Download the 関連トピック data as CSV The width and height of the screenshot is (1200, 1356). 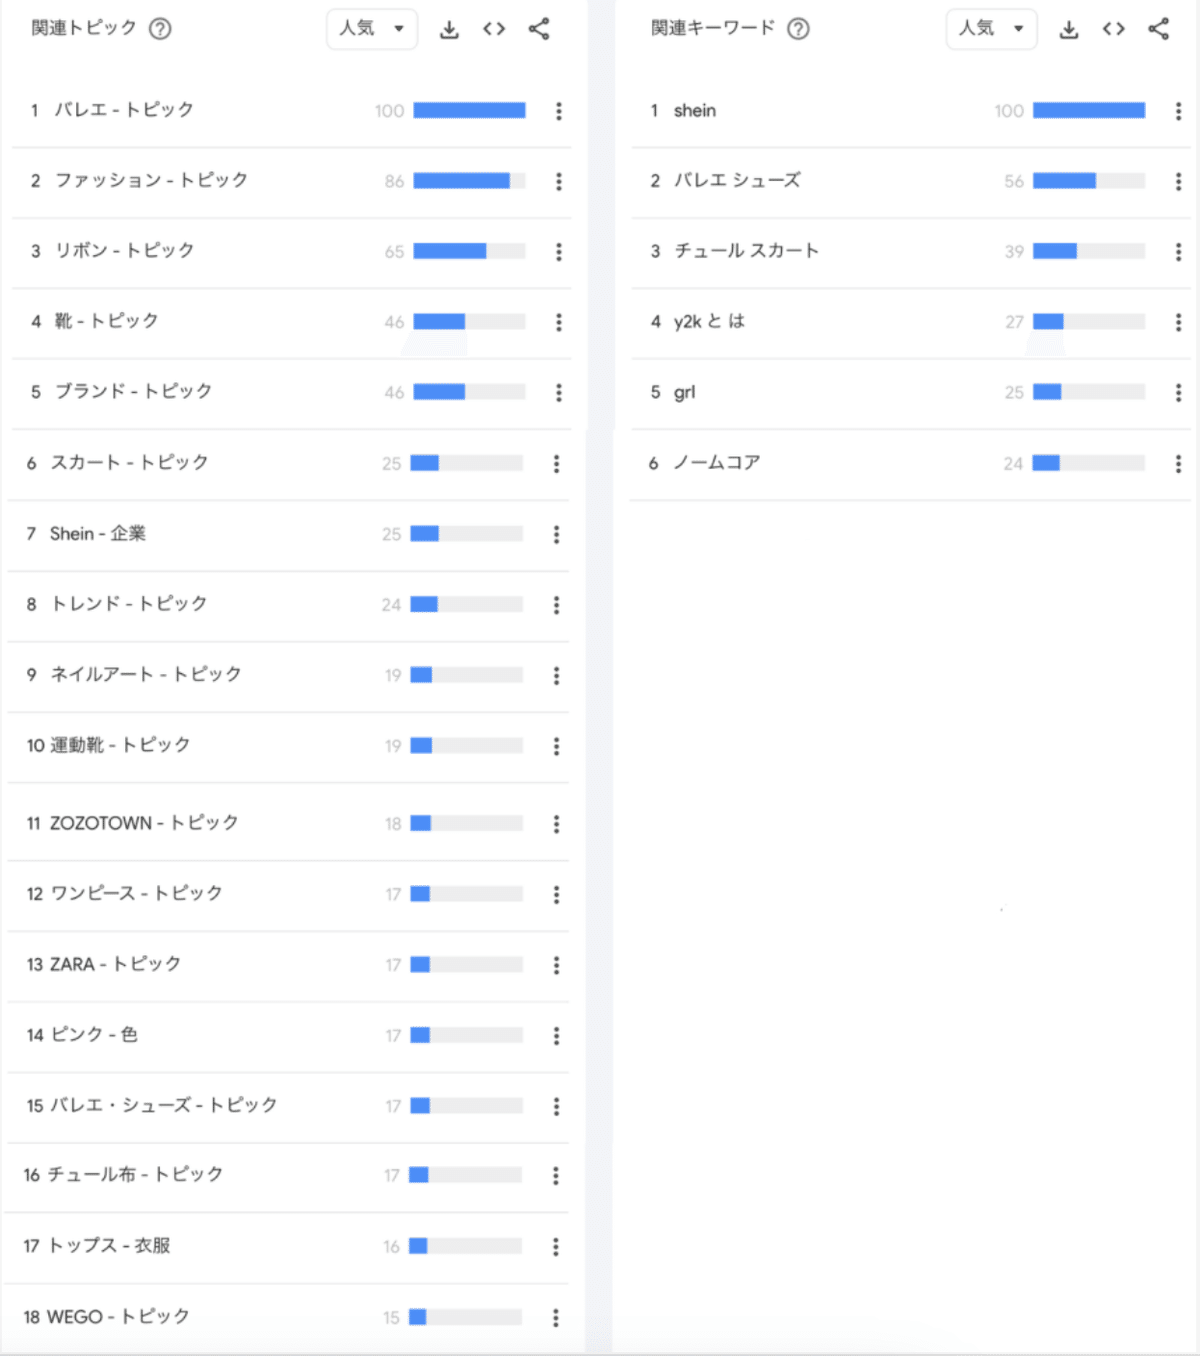pyautogui.click(x=450, y=30)
